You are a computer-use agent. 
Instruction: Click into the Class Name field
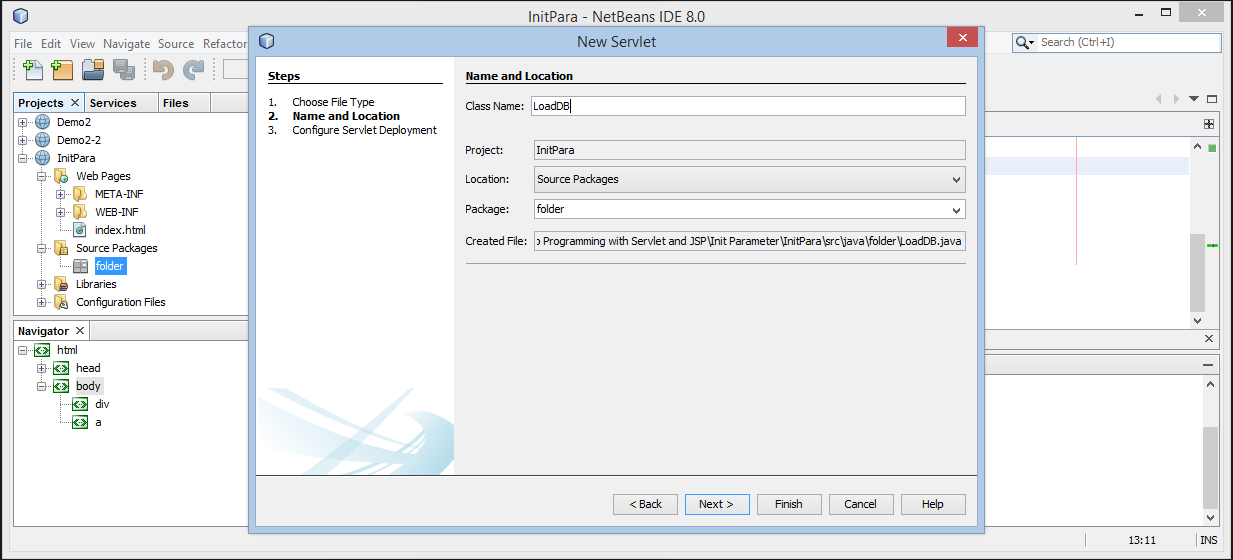[748, 106]
